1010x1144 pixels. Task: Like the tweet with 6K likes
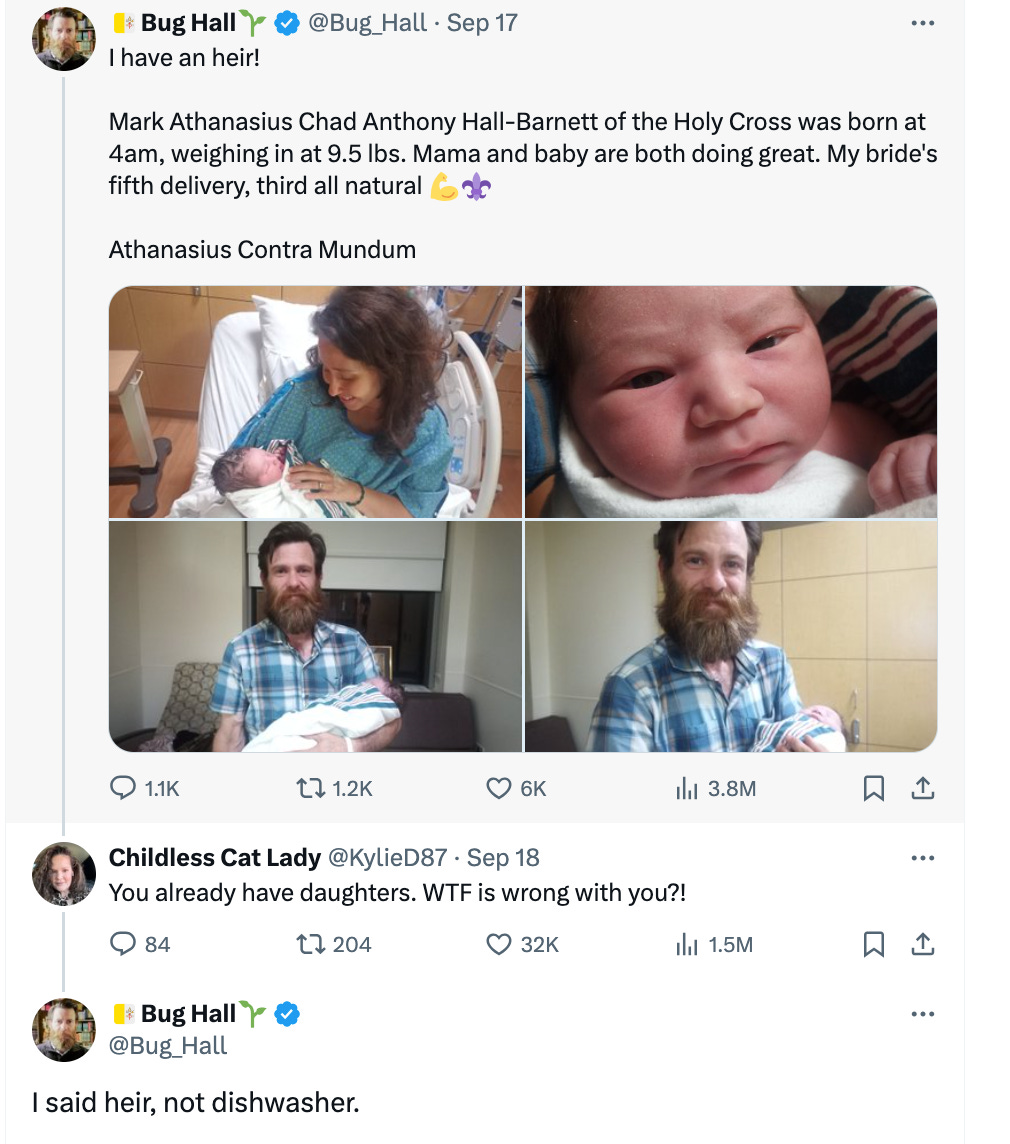coord(516,789)
